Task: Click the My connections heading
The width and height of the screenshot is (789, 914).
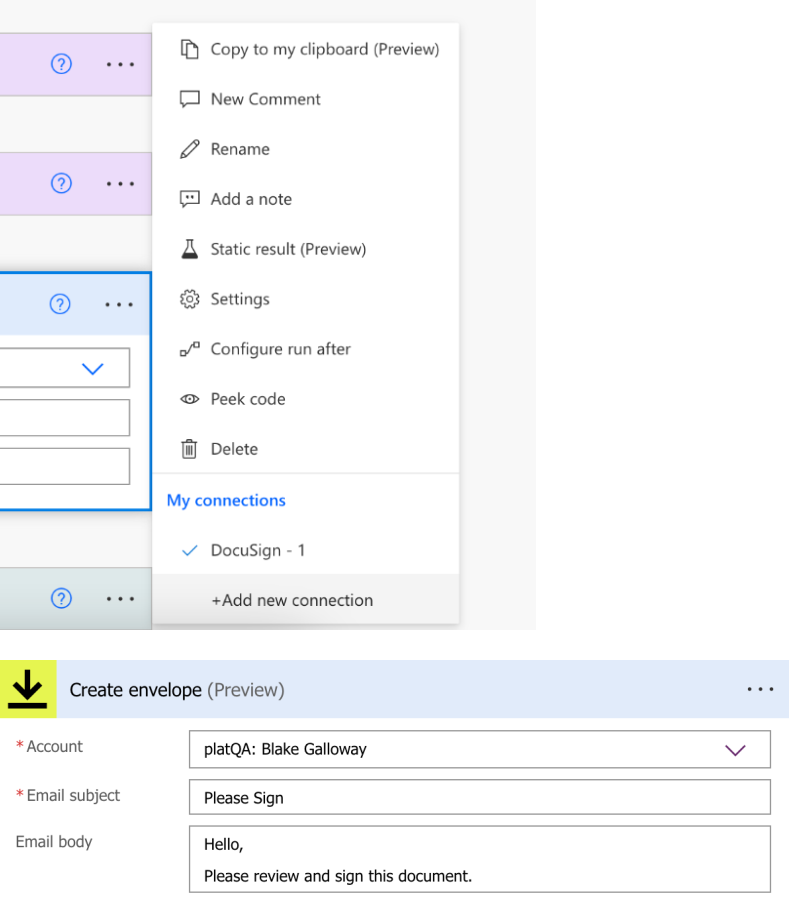Action: pos(226,500)
